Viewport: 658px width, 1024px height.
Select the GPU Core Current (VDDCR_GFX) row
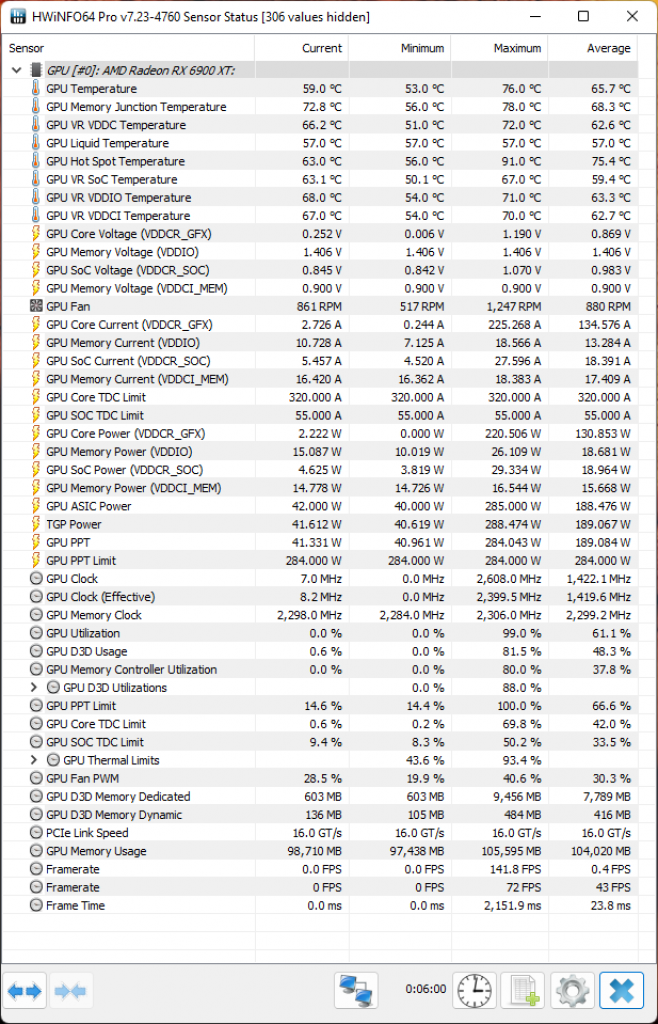pos(320,325)
